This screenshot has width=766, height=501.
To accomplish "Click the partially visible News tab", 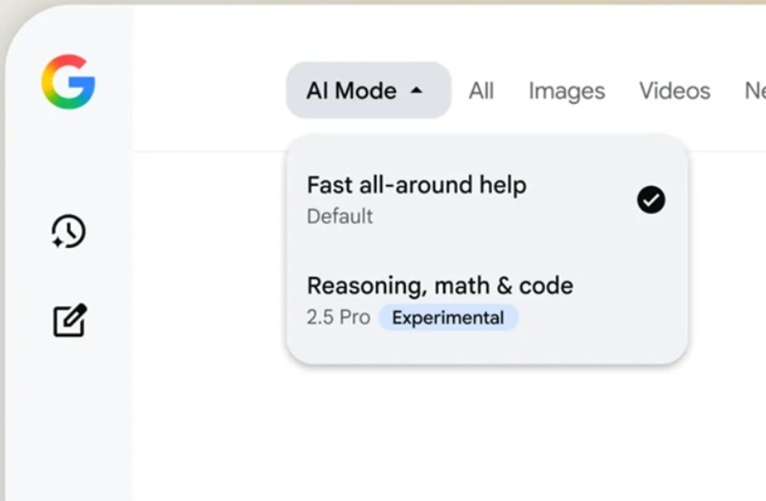I will (754, 91).
